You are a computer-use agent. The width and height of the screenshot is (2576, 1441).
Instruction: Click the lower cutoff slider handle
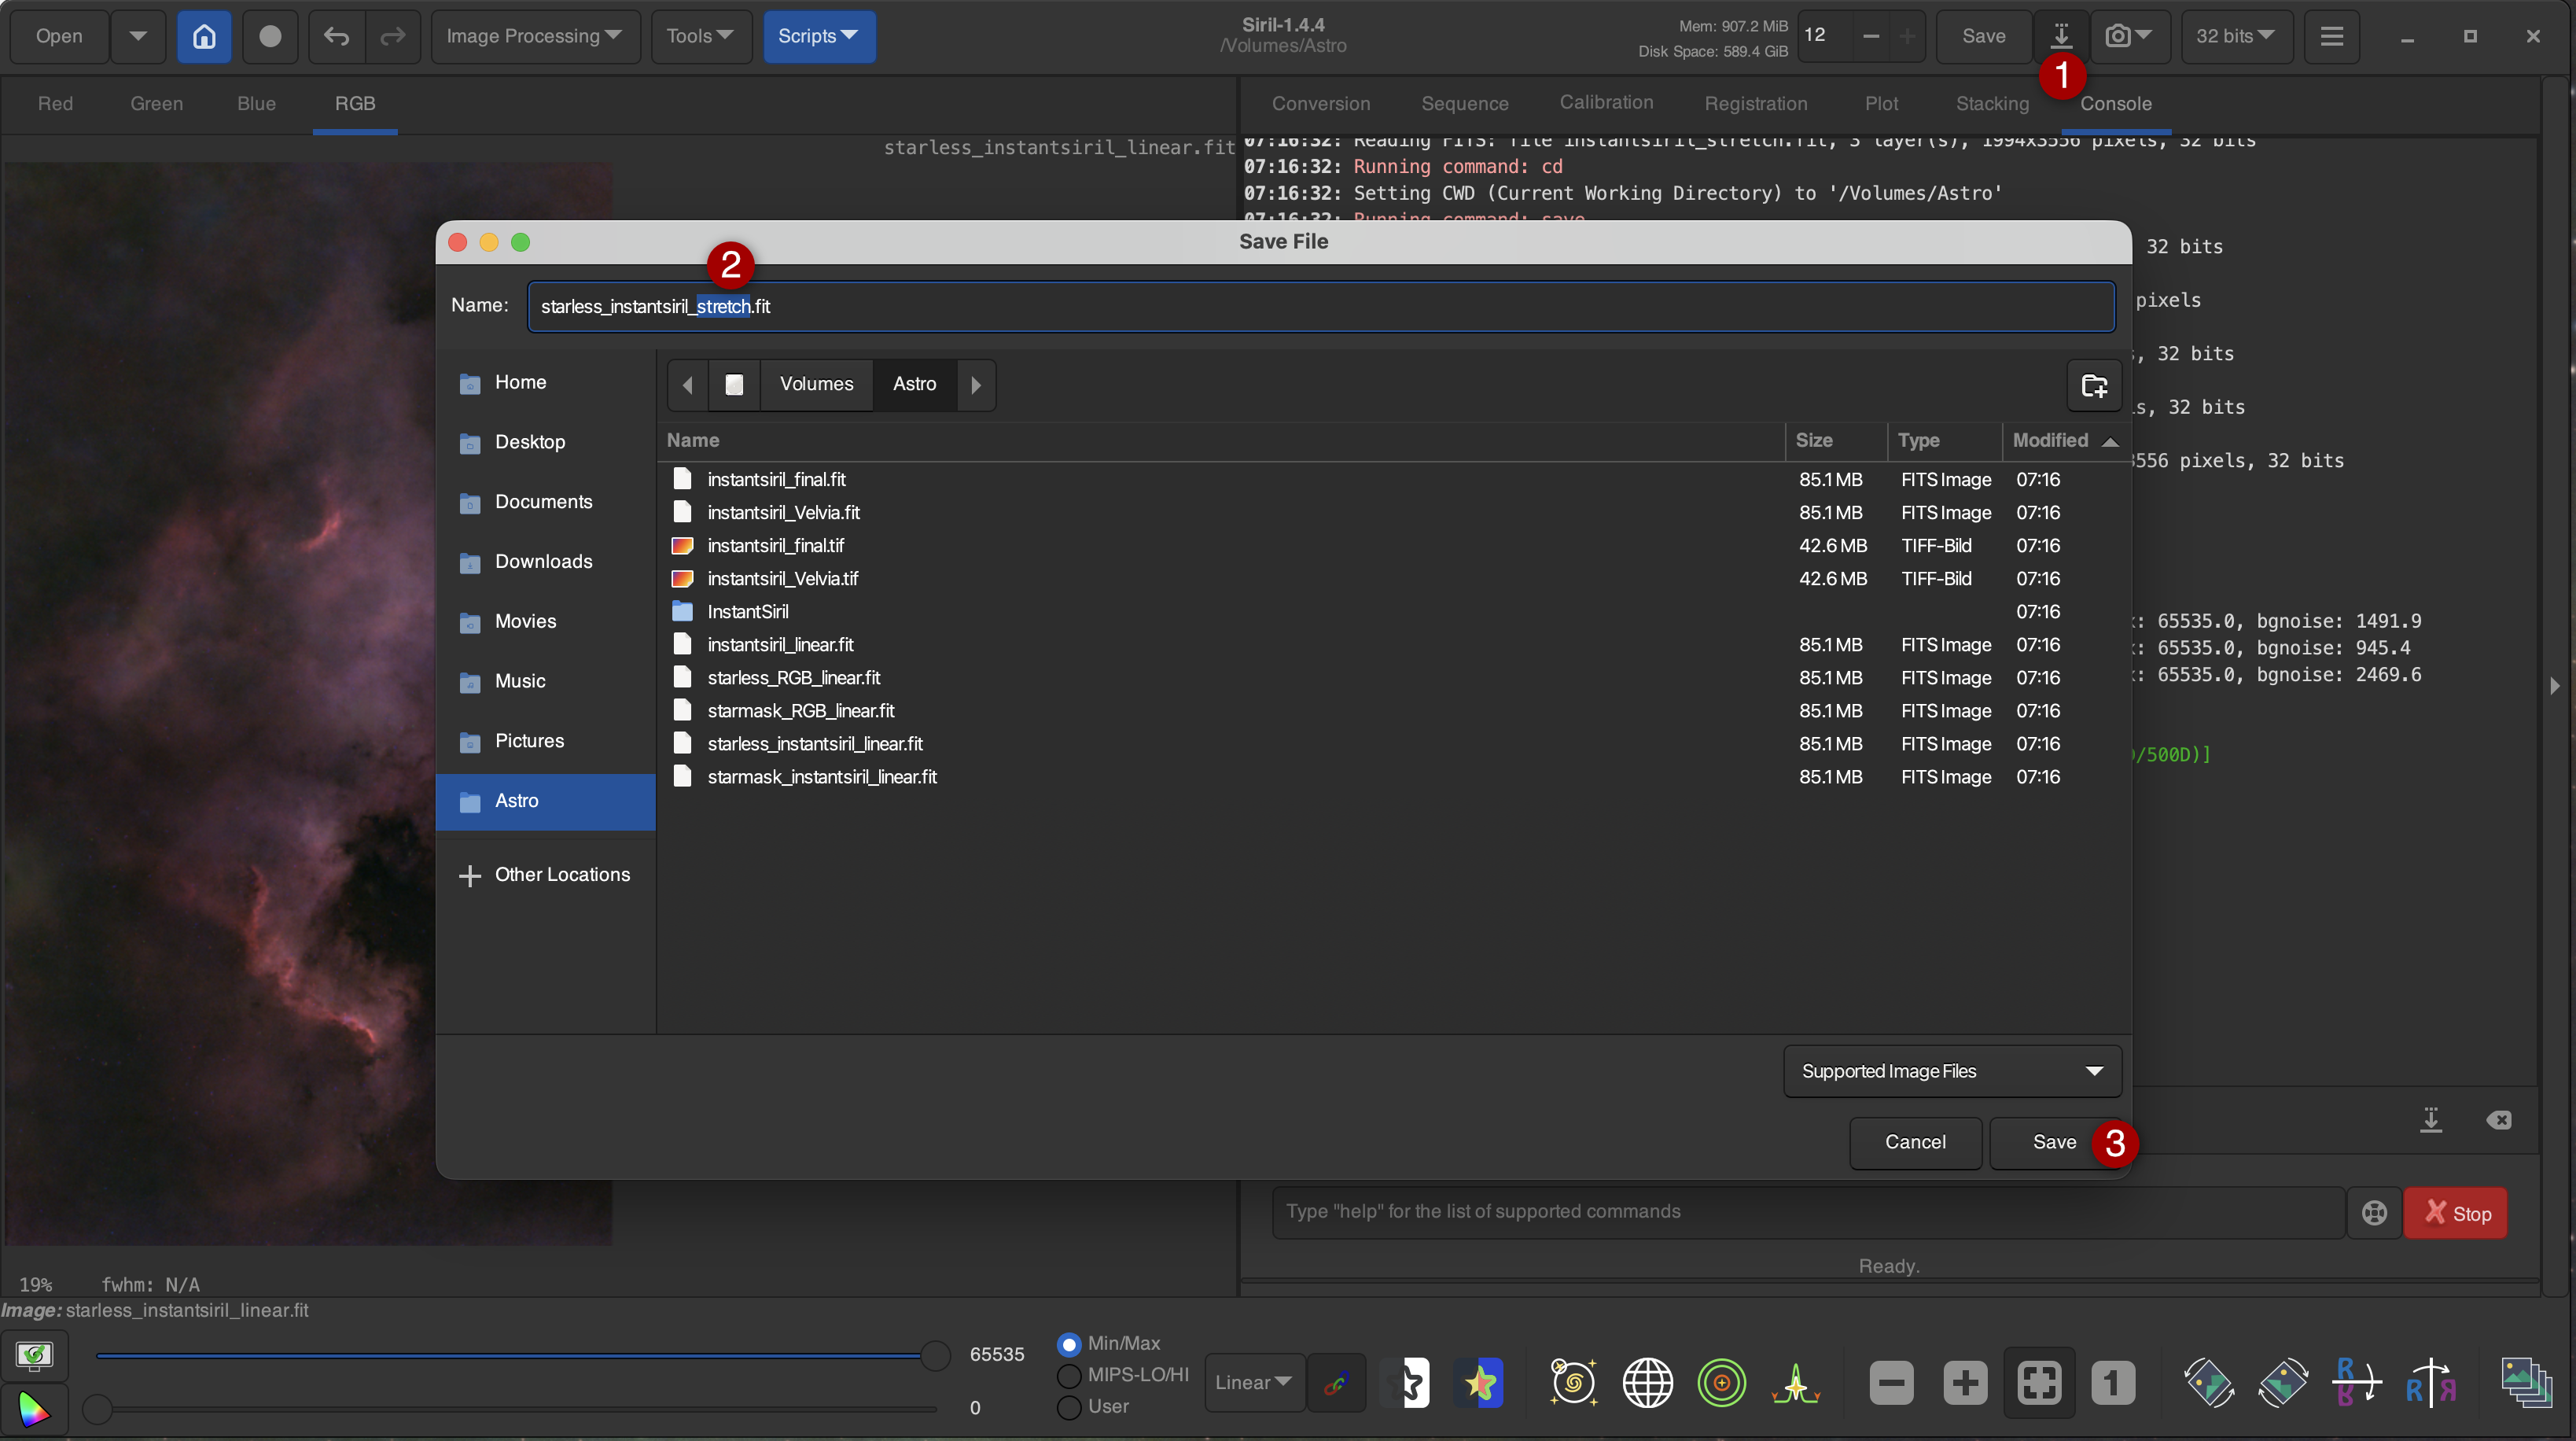(97, 1409)
